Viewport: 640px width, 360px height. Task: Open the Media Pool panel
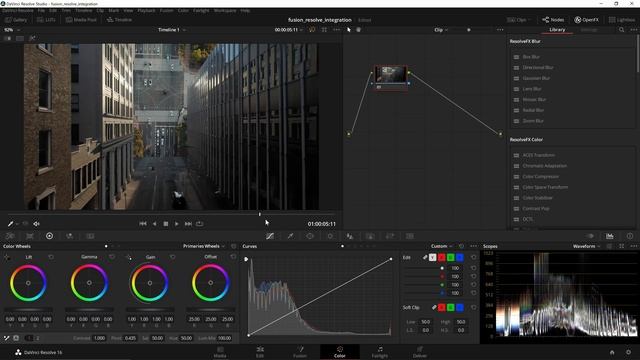tap(81, 20)
